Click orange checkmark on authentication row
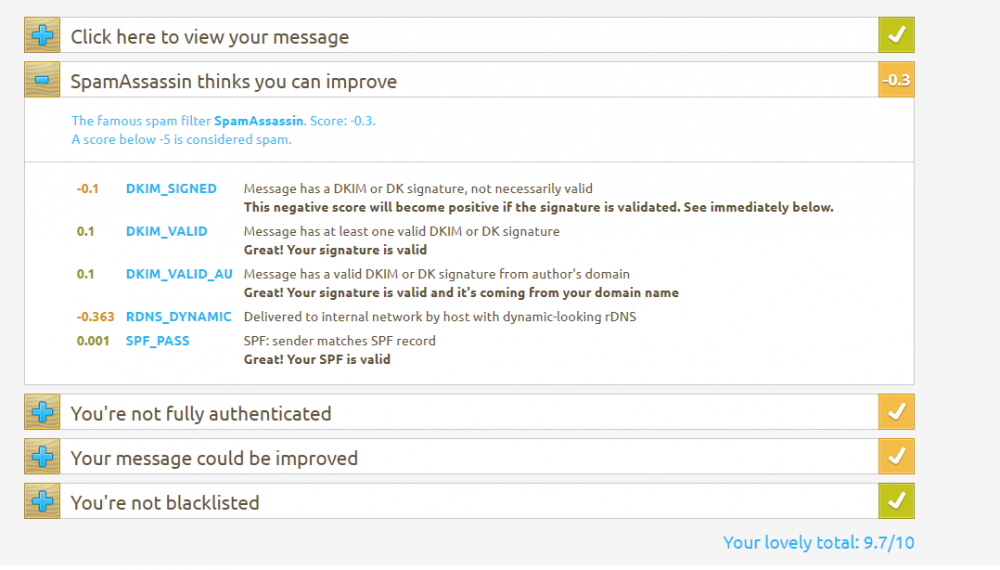The image size is (1000, 570). [x=896, y=412]
